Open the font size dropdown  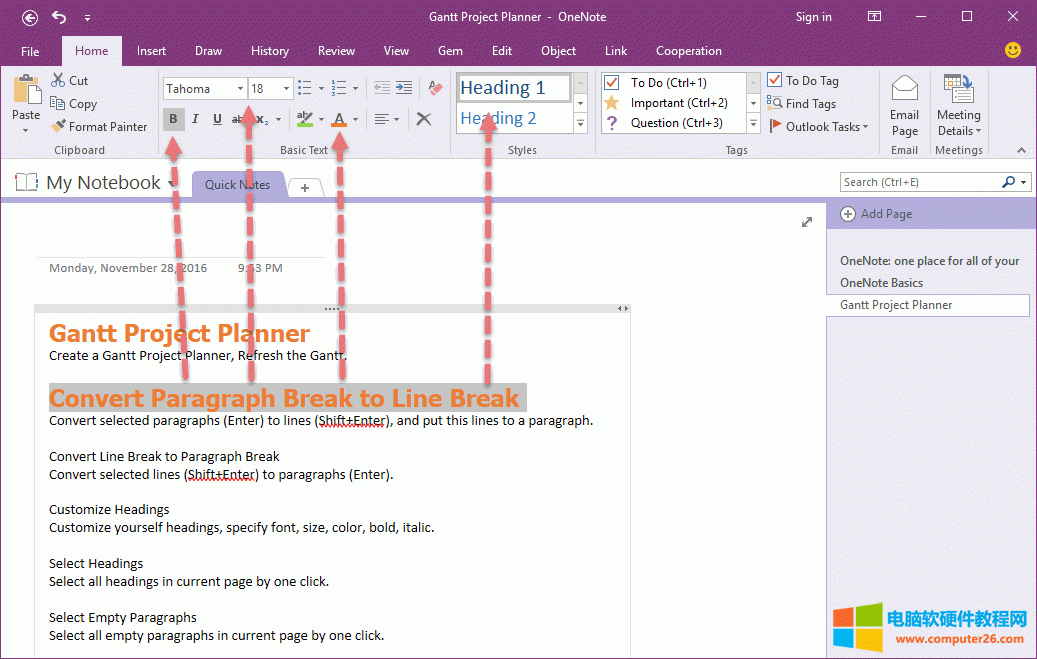pos(286,89)
